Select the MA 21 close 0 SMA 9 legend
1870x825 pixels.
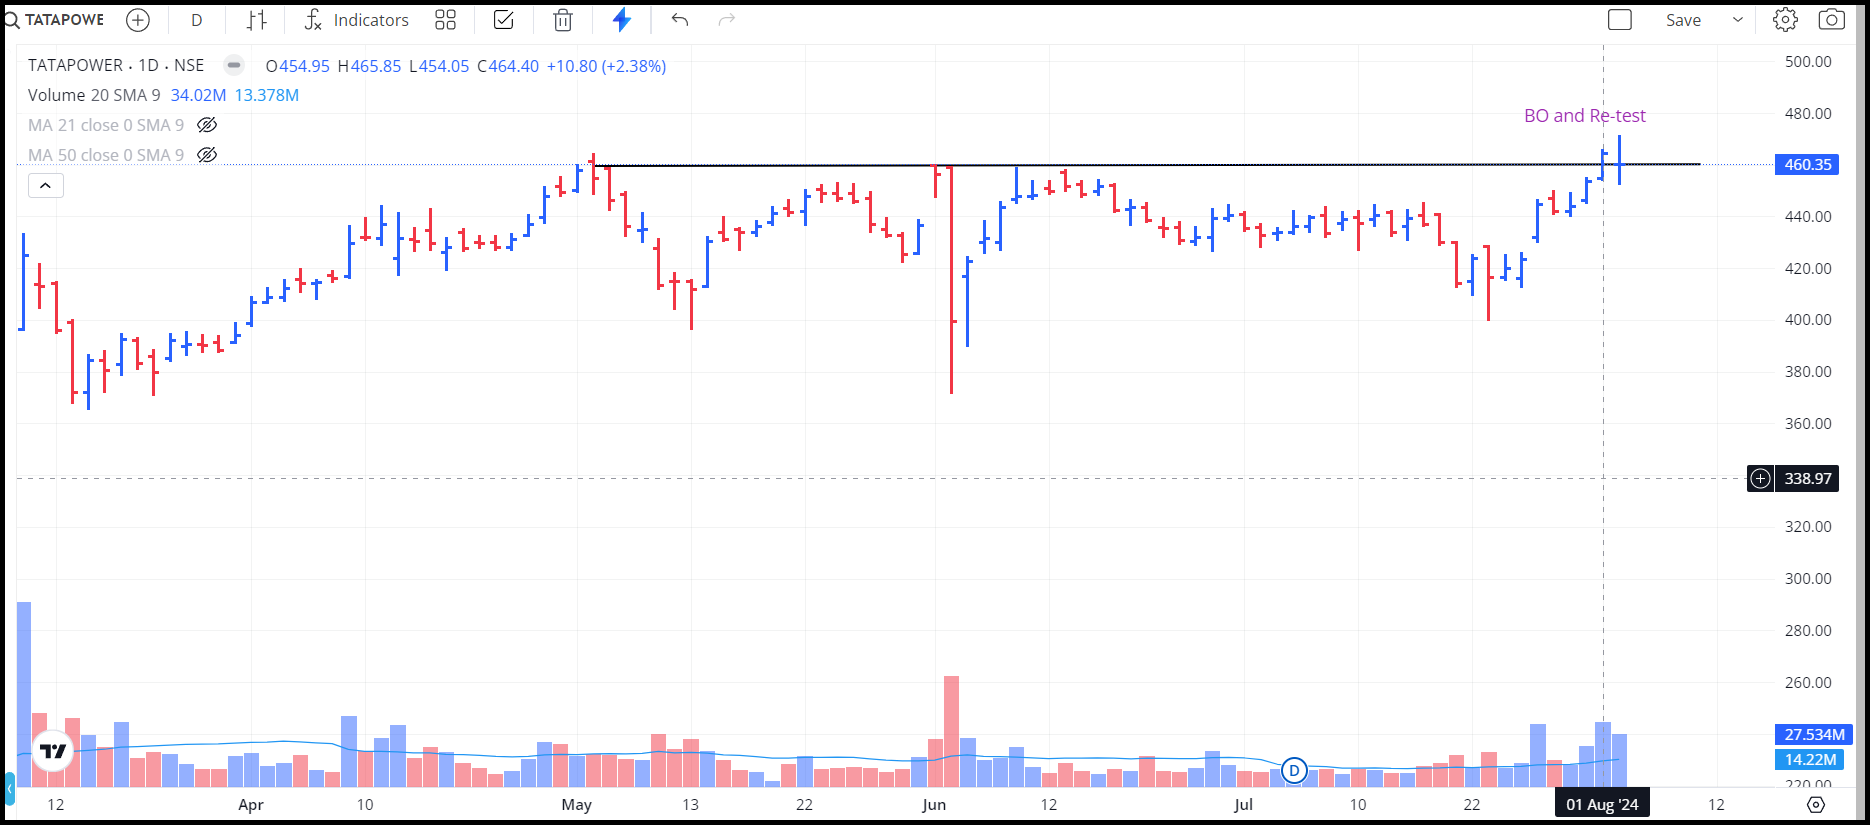click(106, 125)
